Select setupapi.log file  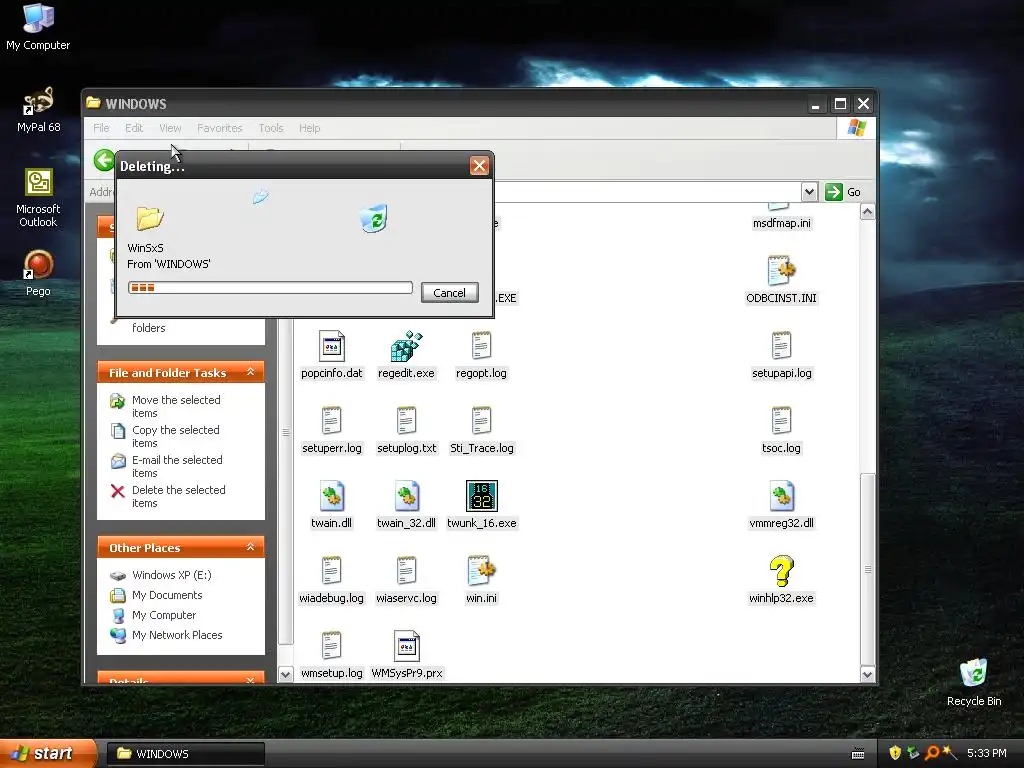click(781, 355)
